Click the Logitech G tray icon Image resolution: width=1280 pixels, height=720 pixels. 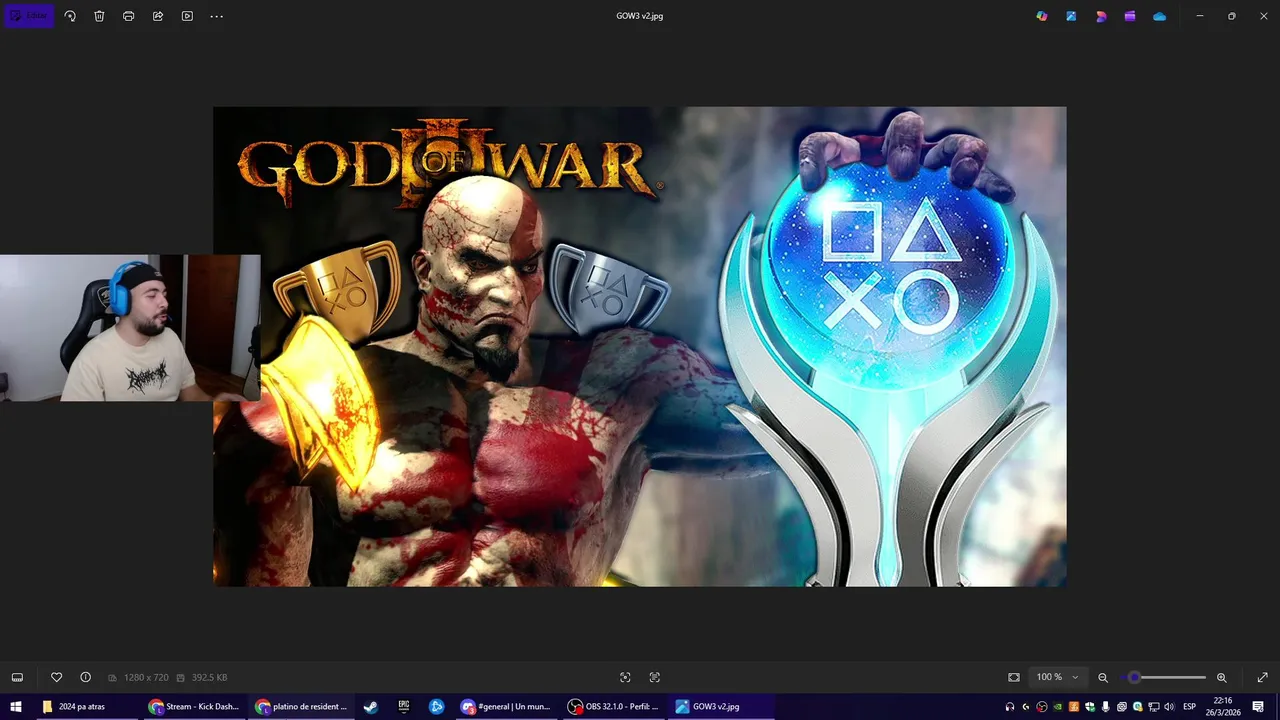[1026, 707]
